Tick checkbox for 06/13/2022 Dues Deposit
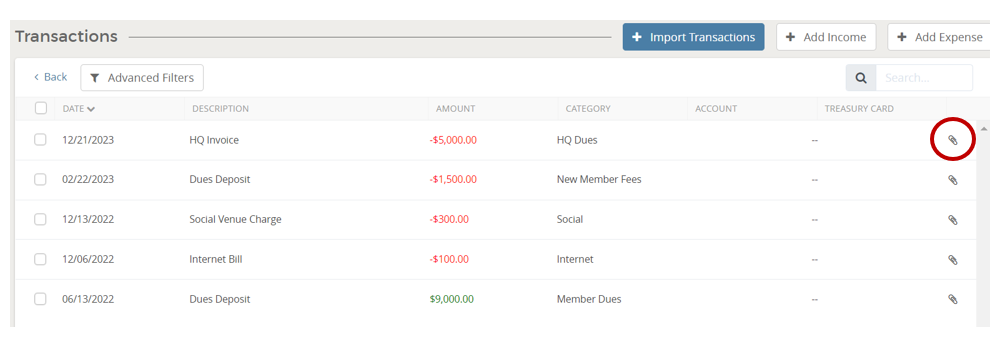 coord(40,299)
